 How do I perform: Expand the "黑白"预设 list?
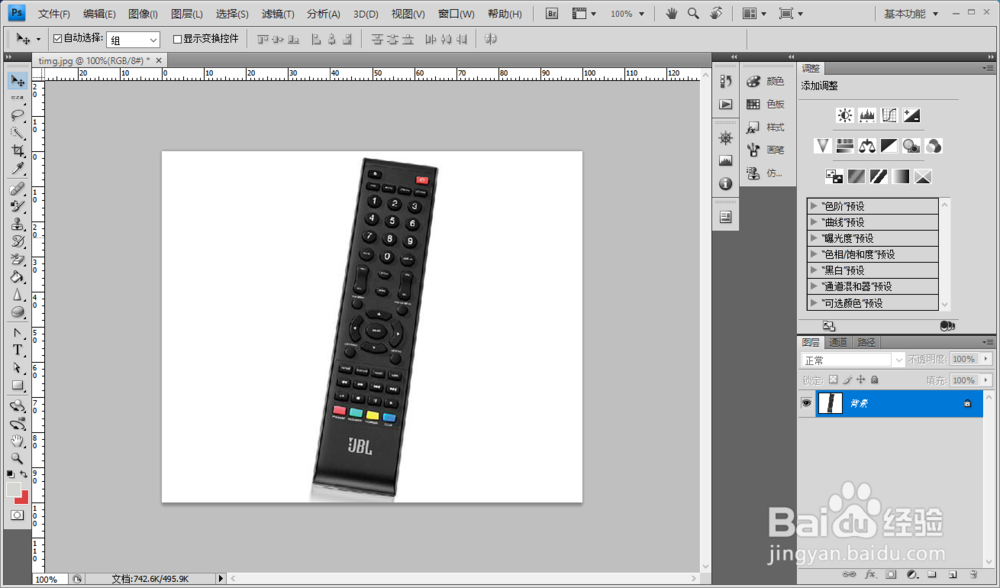pos(813,270)
